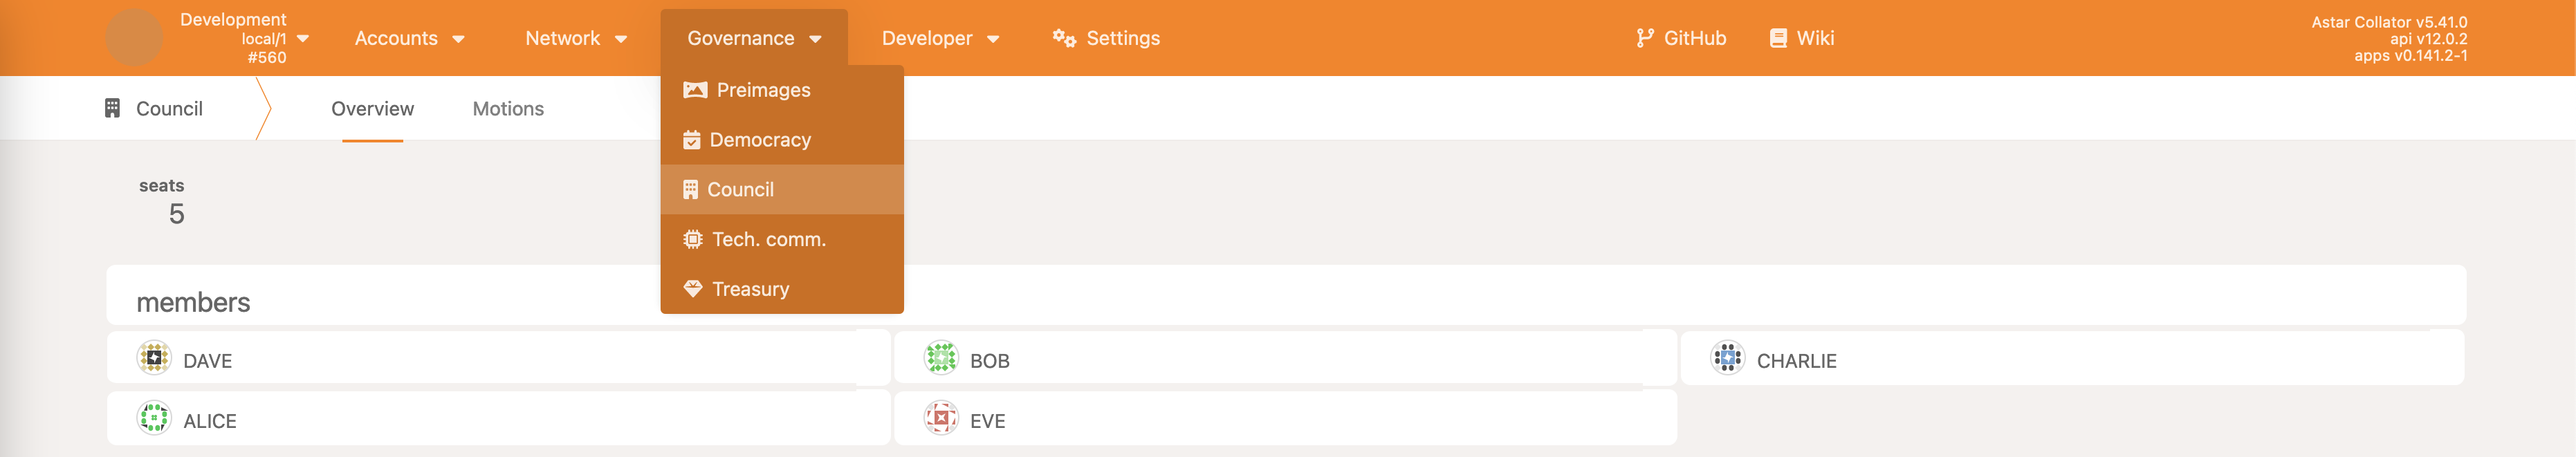The height and width of the screenshot is (457, 2576).
Task: Collapse the Governance dropdown menu
Action: coord(753,38)
